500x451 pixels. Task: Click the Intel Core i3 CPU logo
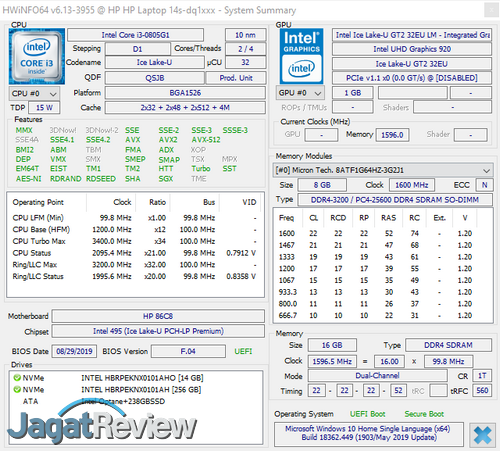coord(37,56)
